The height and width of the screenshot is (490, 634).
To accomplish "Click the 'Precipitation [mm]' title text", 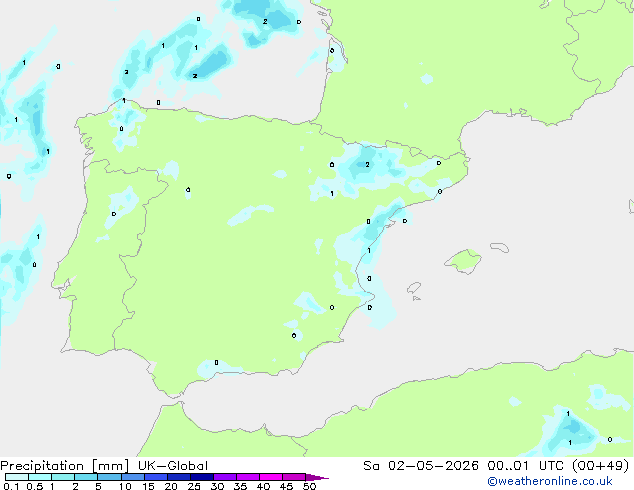I will pyautogui.click(x=64, y=466).
